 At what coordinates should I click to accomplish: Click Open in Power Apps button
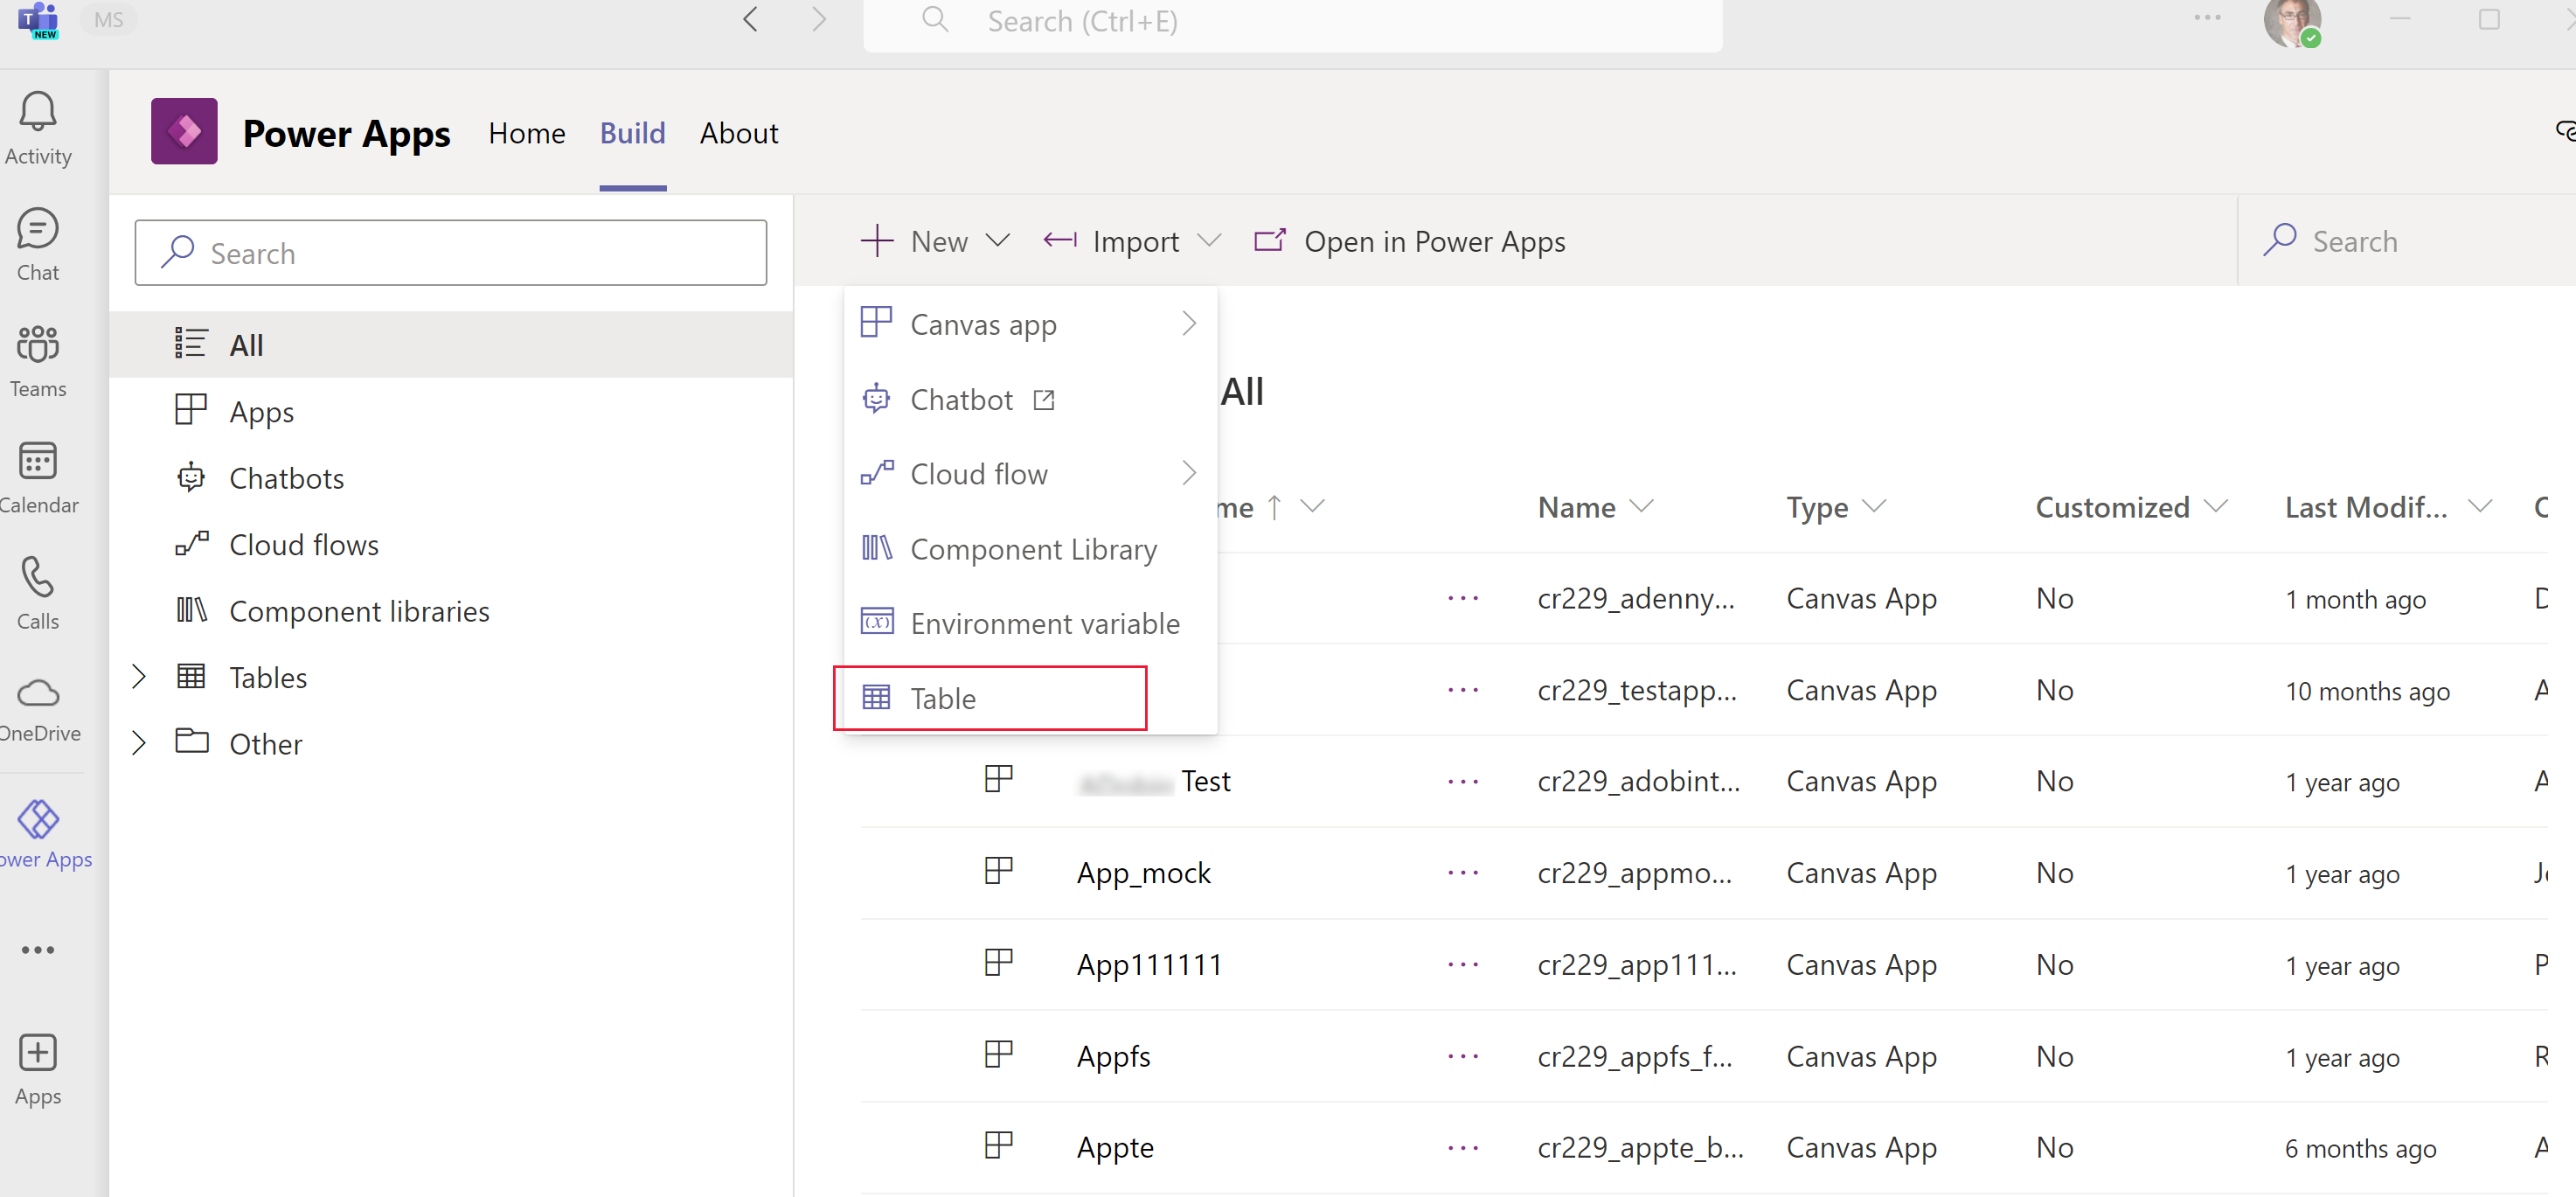click(1410, 241)
